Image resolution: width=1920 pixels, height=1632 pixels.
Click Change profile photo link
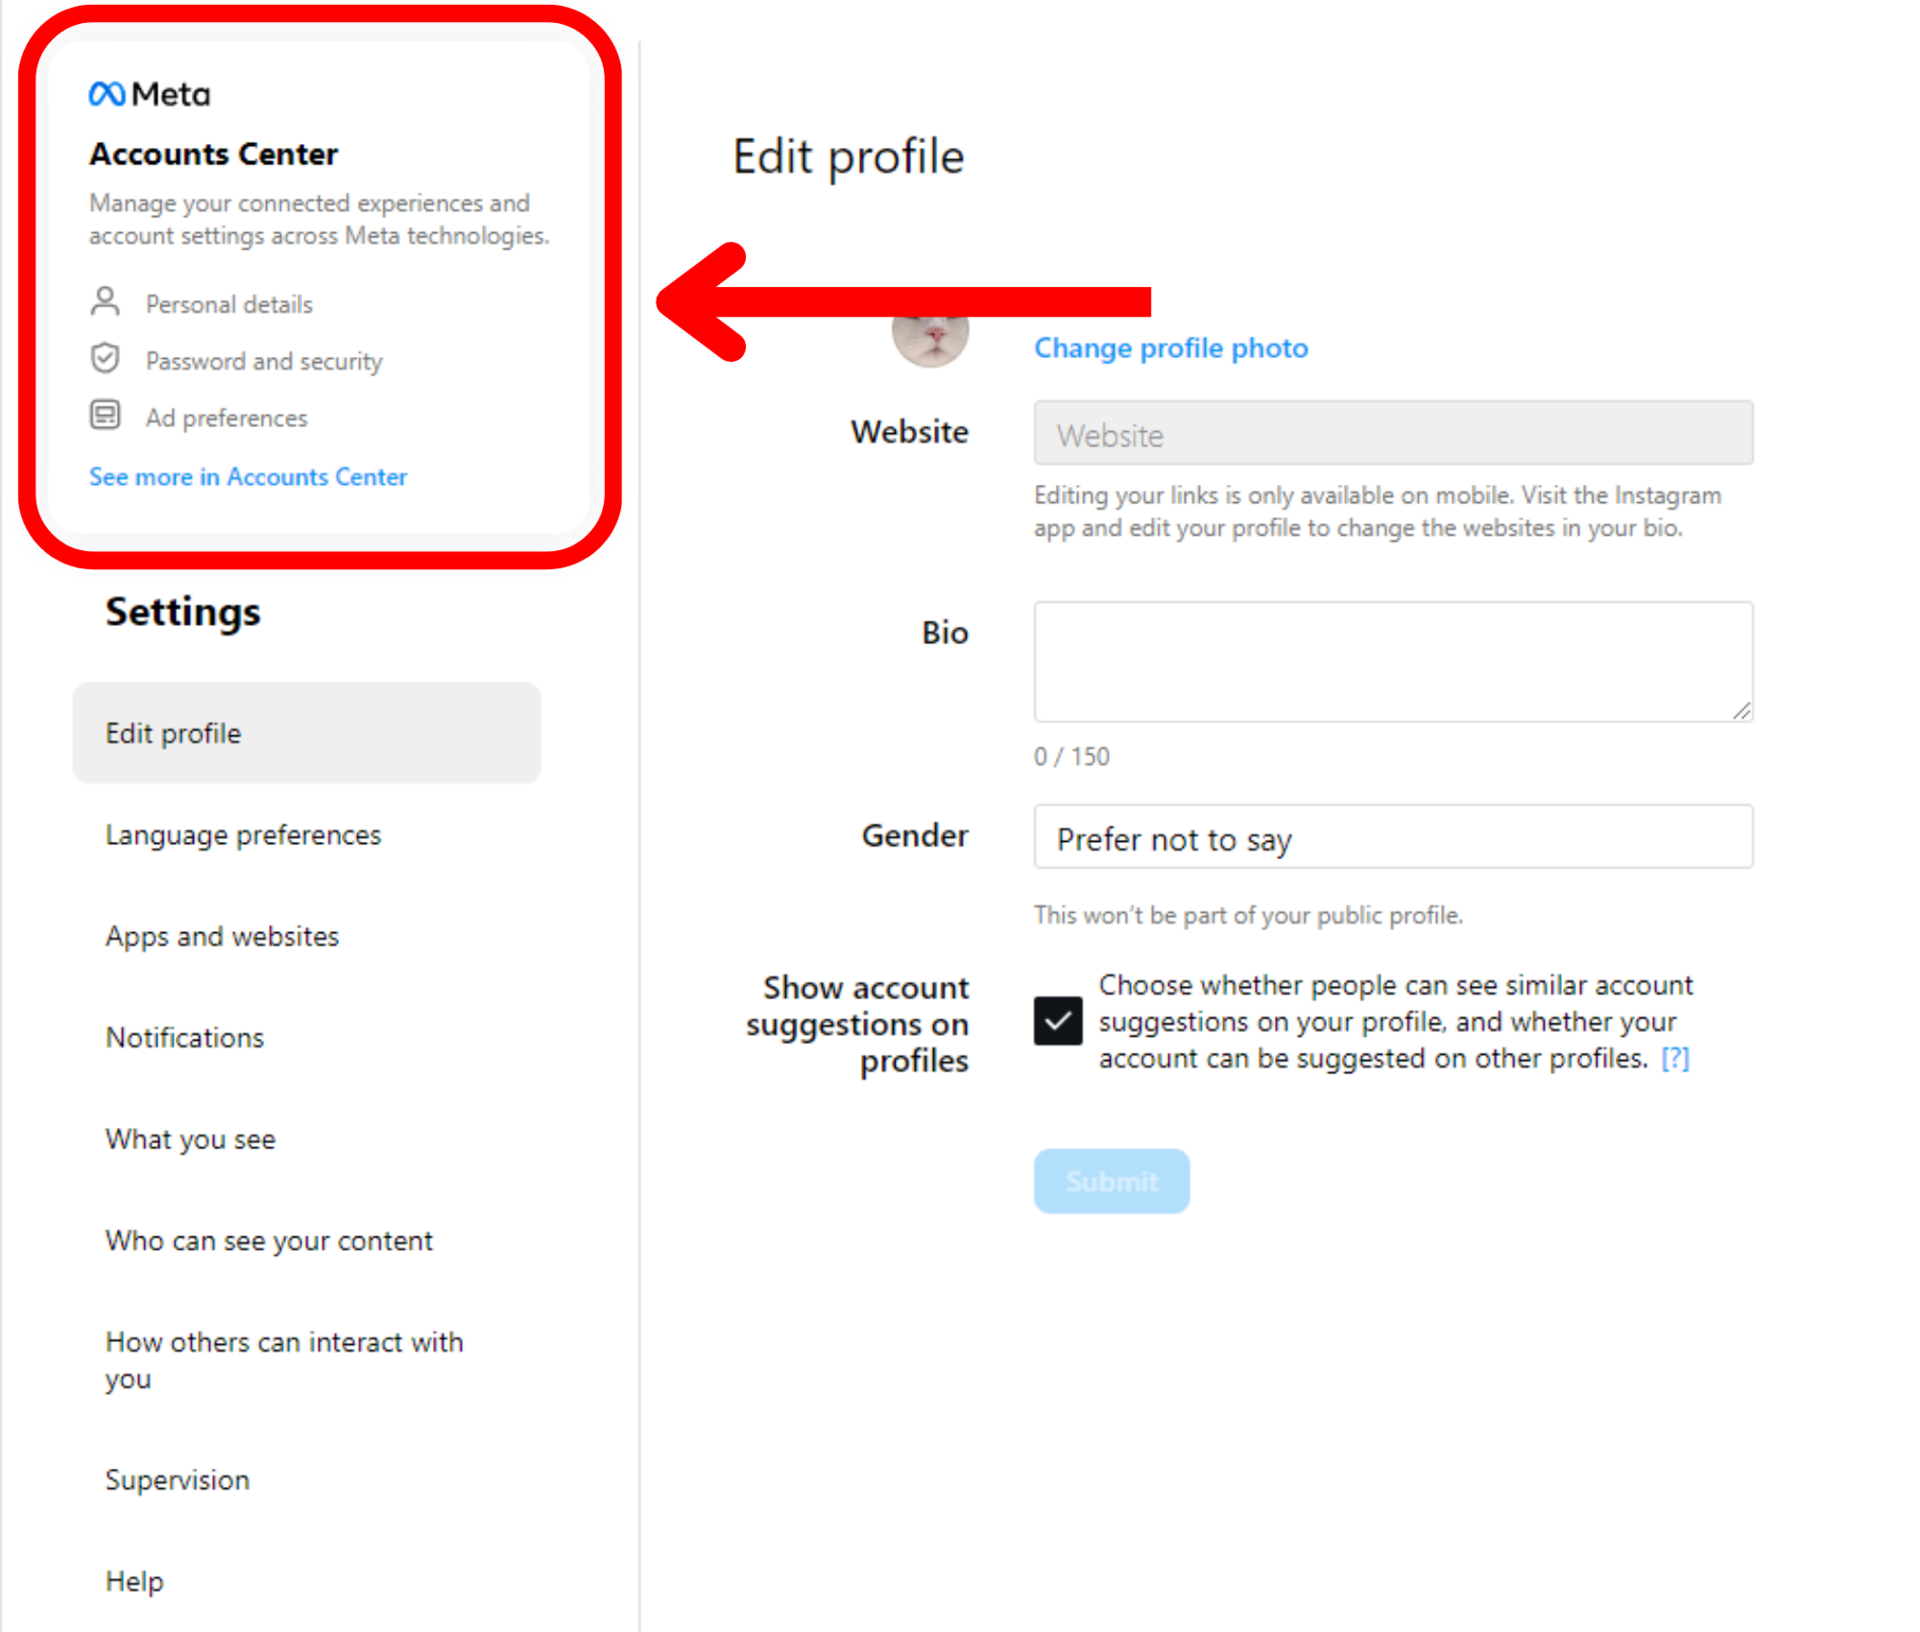[x=1170, y=348]
